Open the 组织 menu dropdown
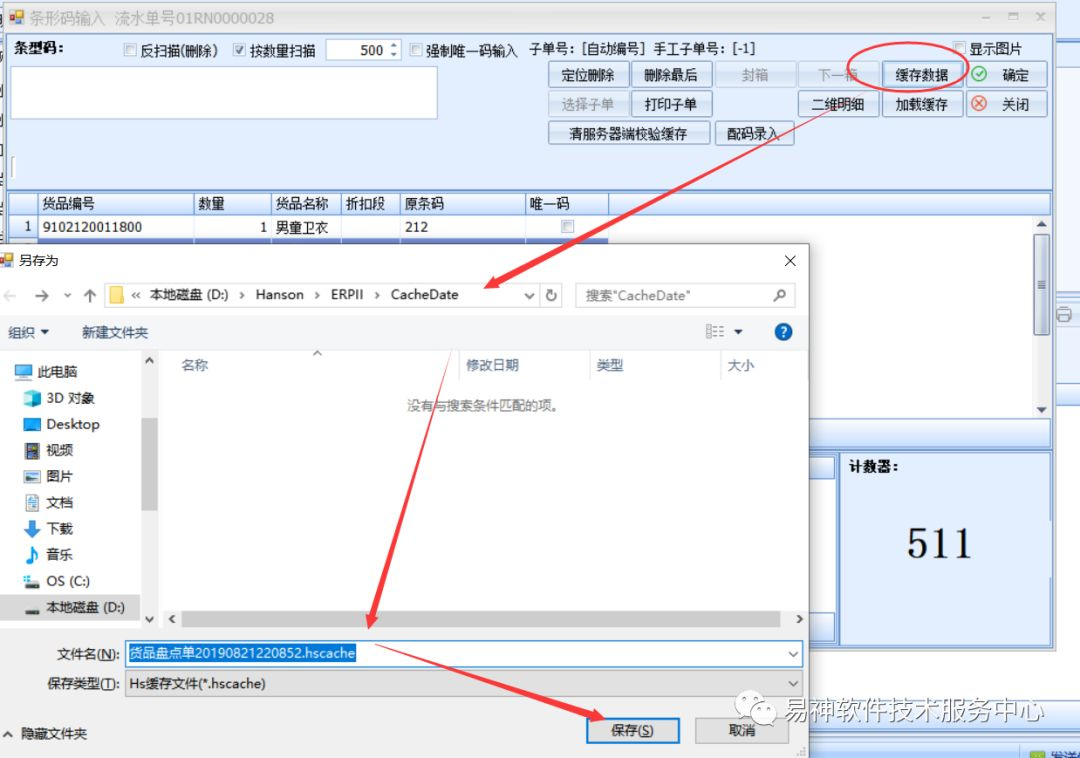Viewport: 1080px width, 758px height. [29, 332]
